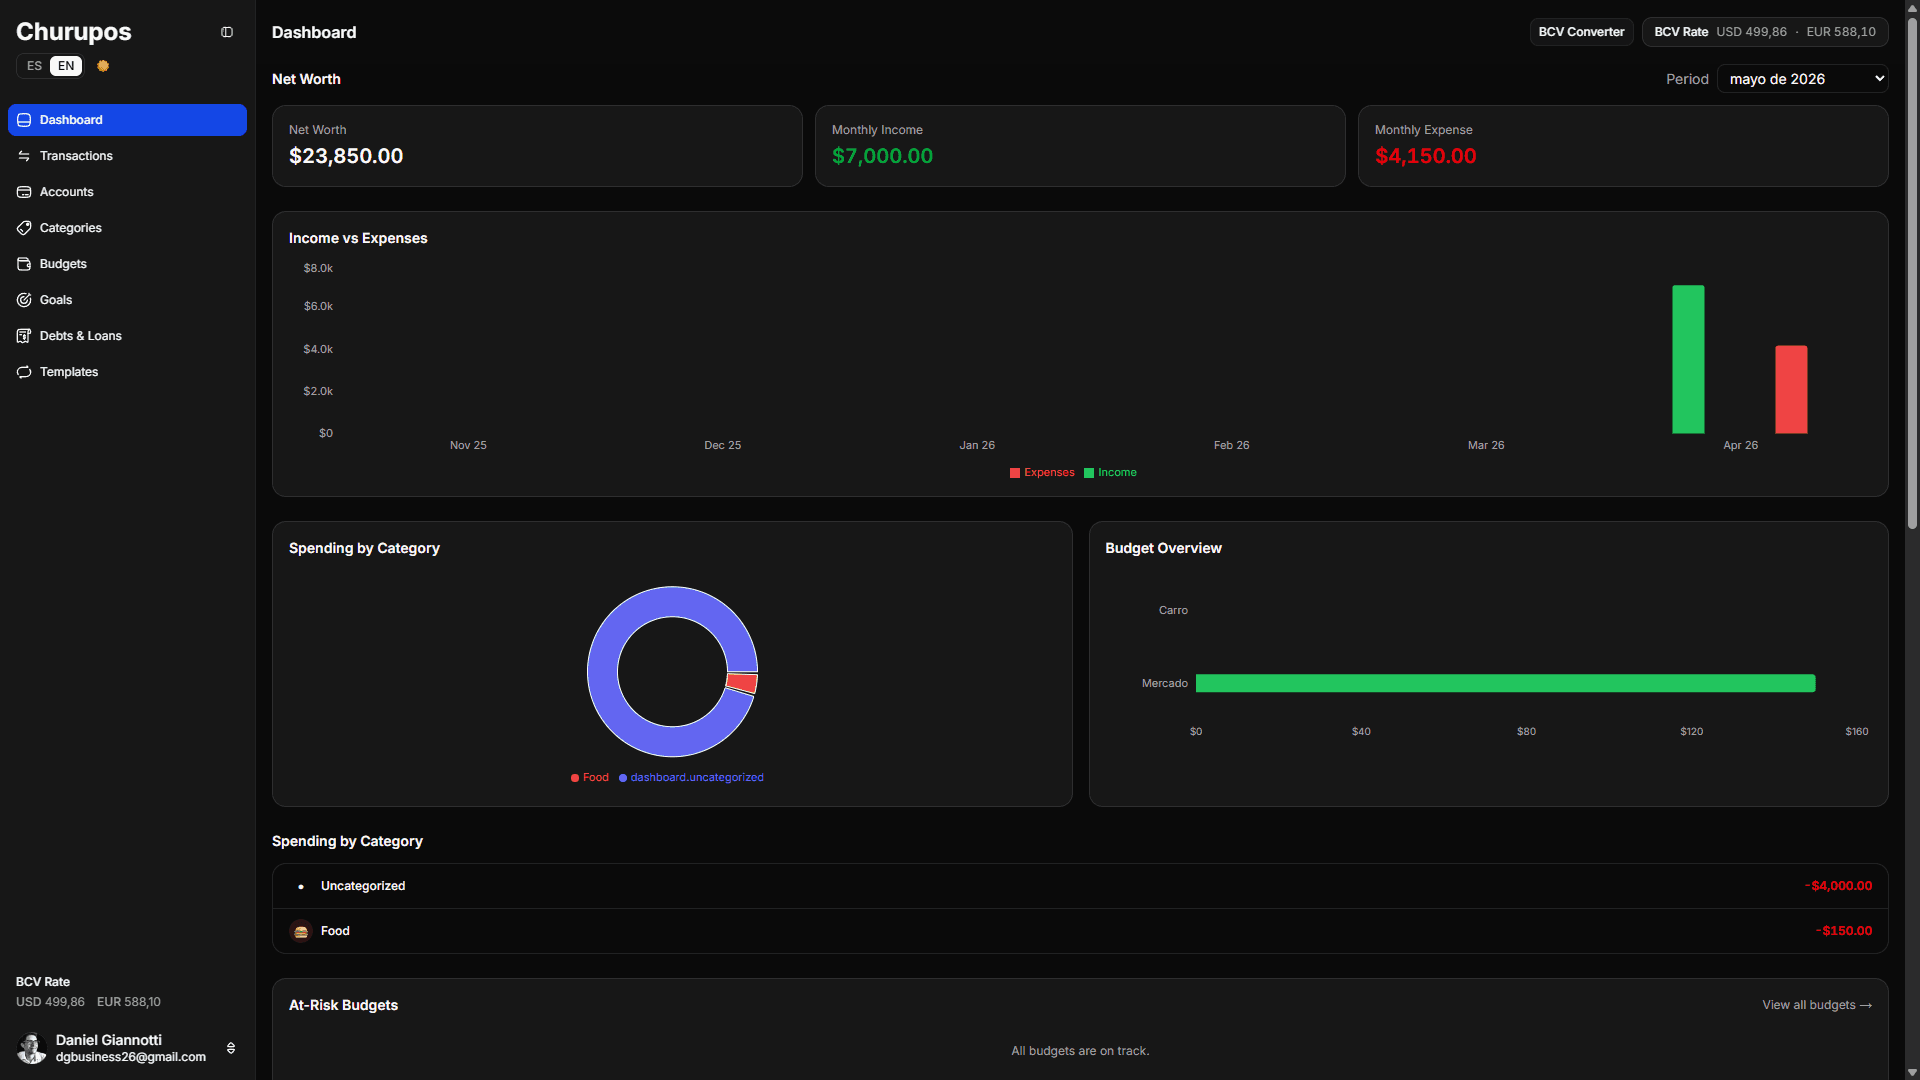The image size is (1920, 1080).
Task: Click the Net Worth $23,850.00 value
Action: (x=346, y=156)
